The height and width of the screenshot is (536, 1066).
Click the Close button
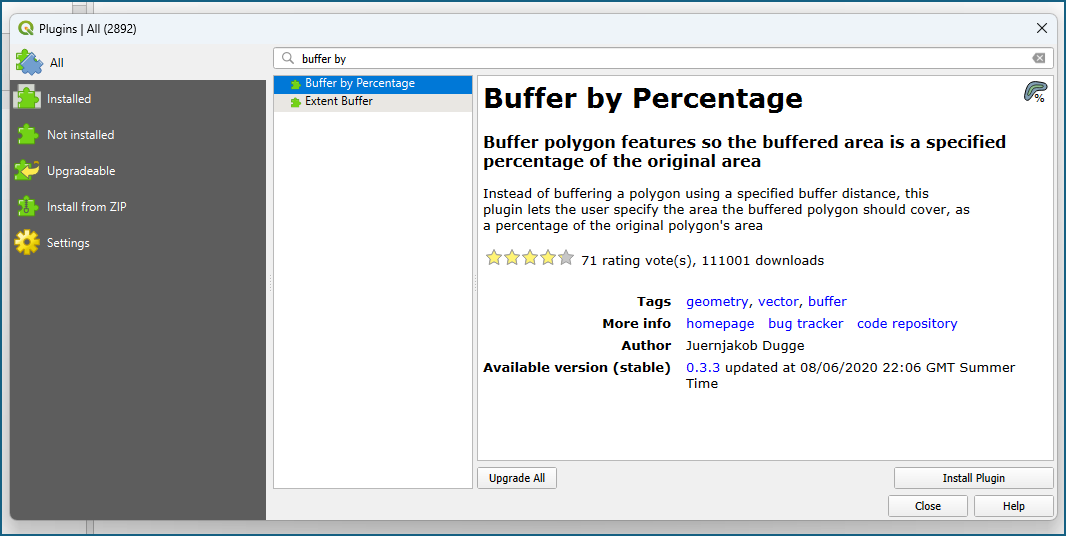pos(927,506)
